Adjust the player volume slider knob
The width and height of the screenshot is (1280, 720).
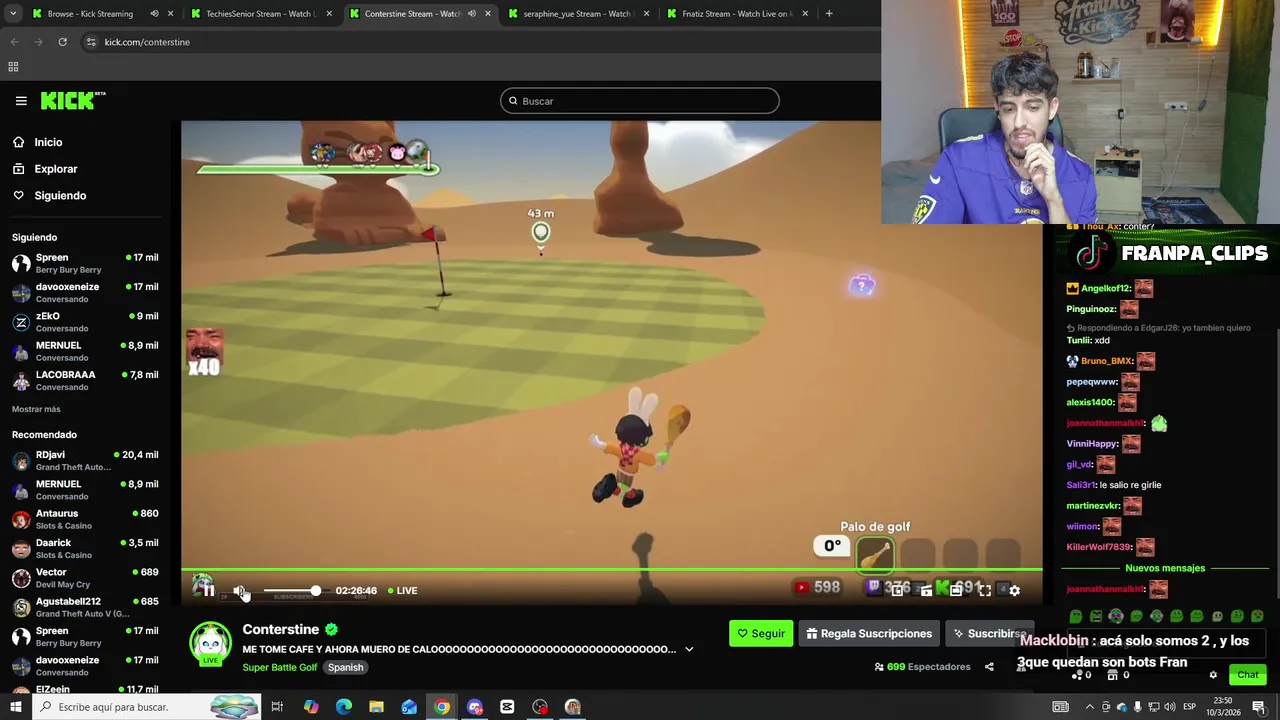pos(316,591)
